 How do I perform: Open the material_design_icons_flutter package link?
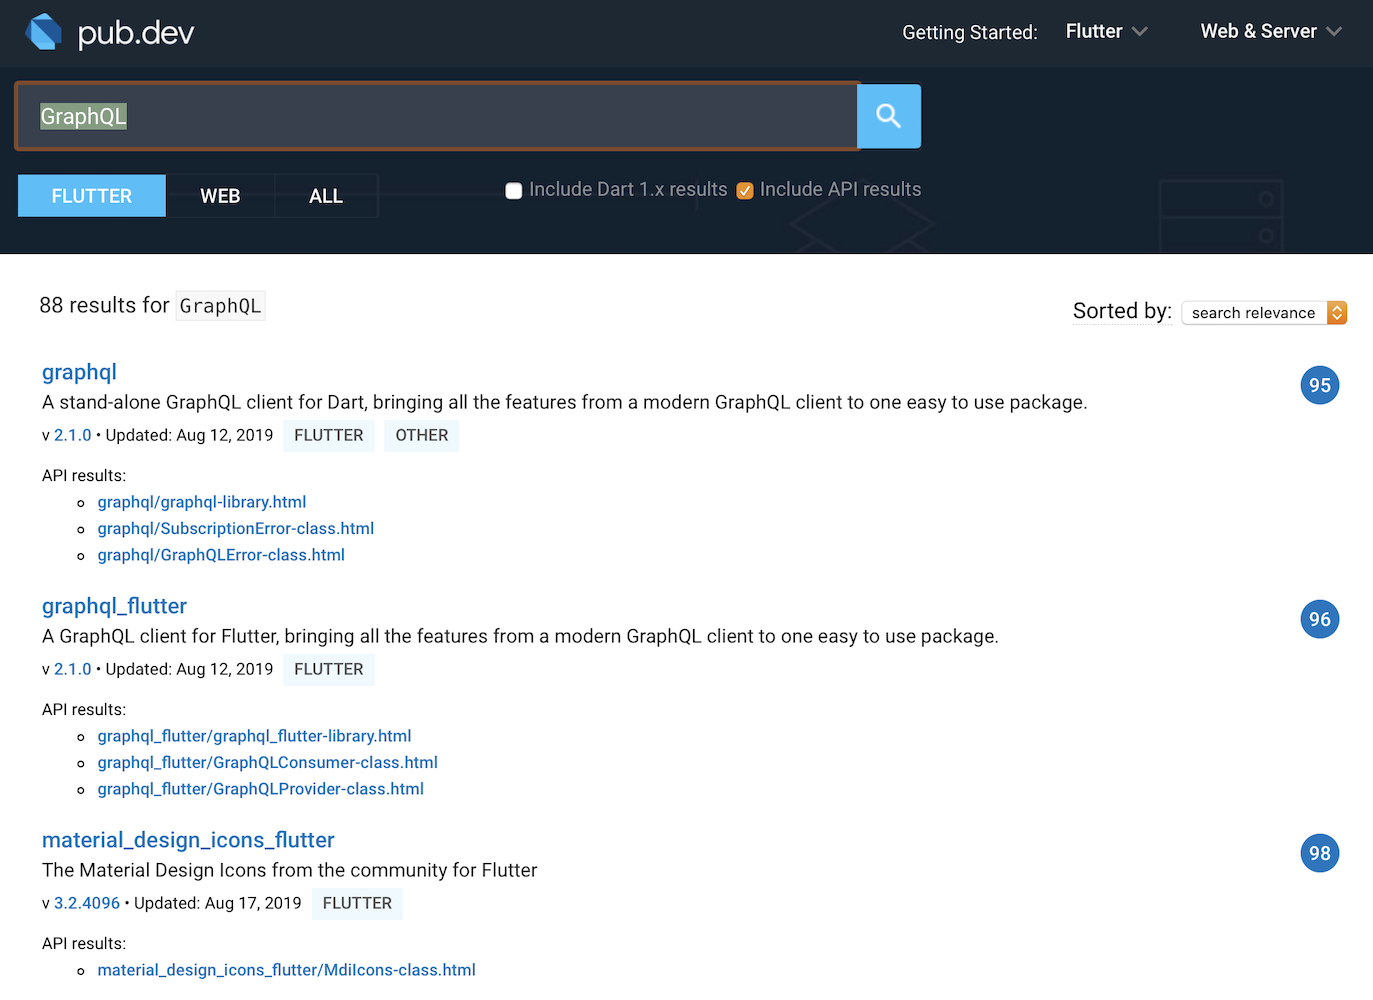coord(188,840)
